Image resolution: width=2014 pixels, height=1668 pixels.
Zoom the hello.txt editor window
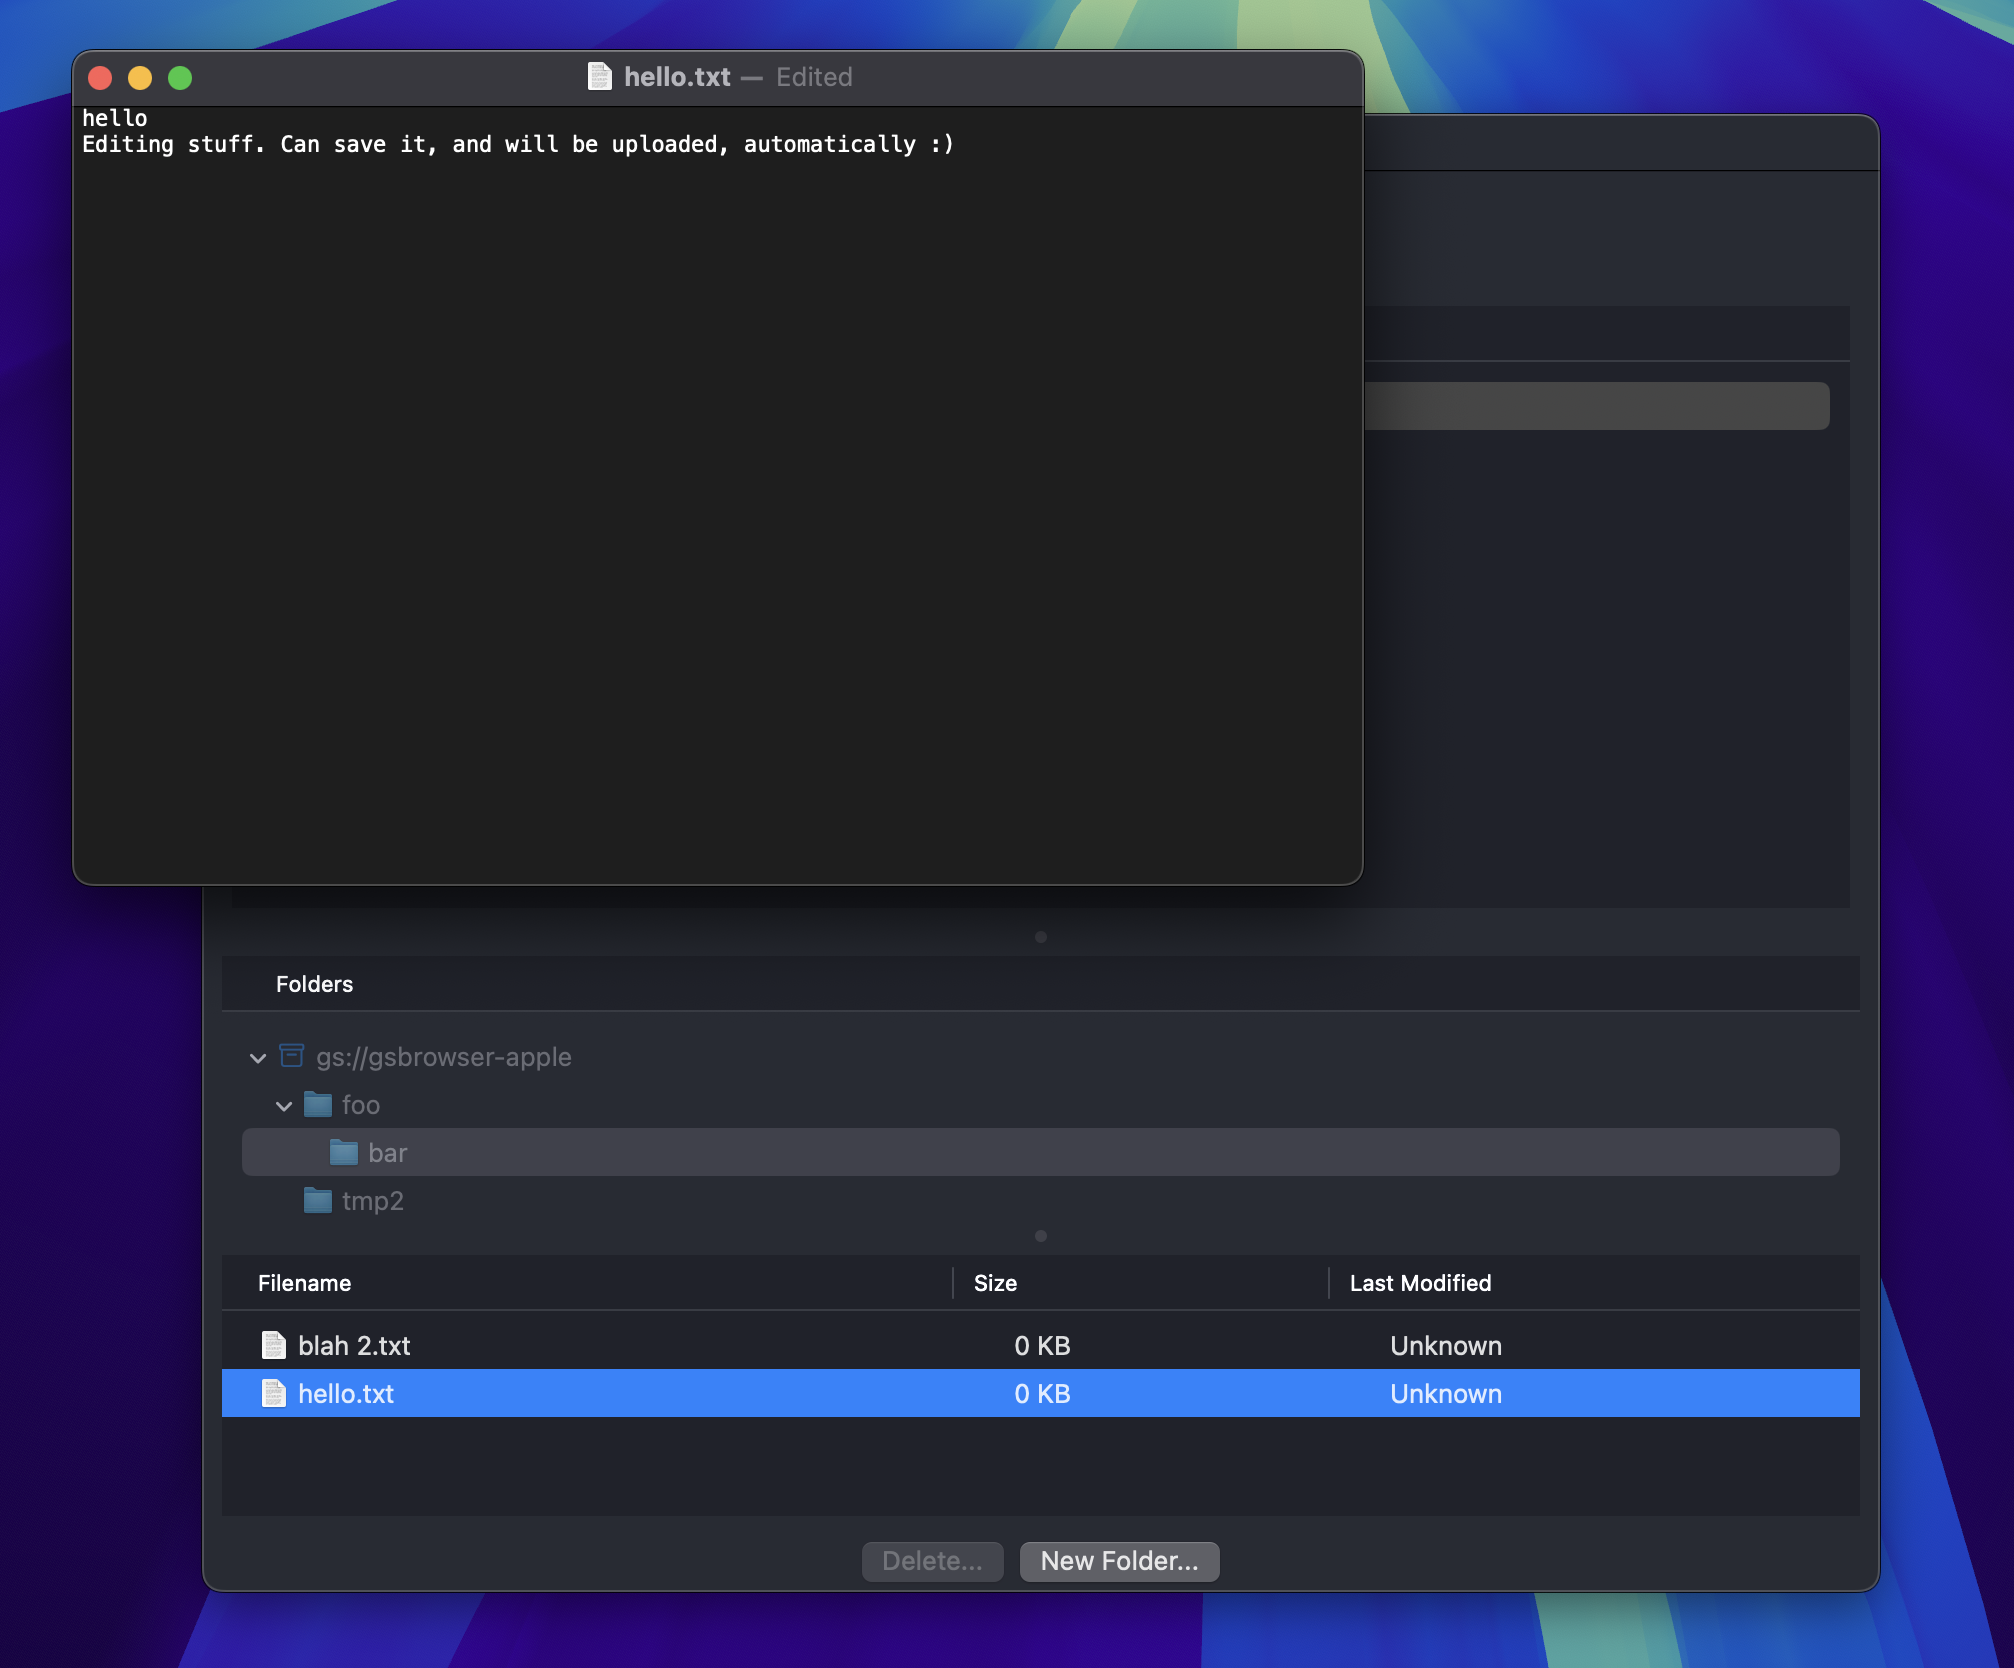(180, 78)
